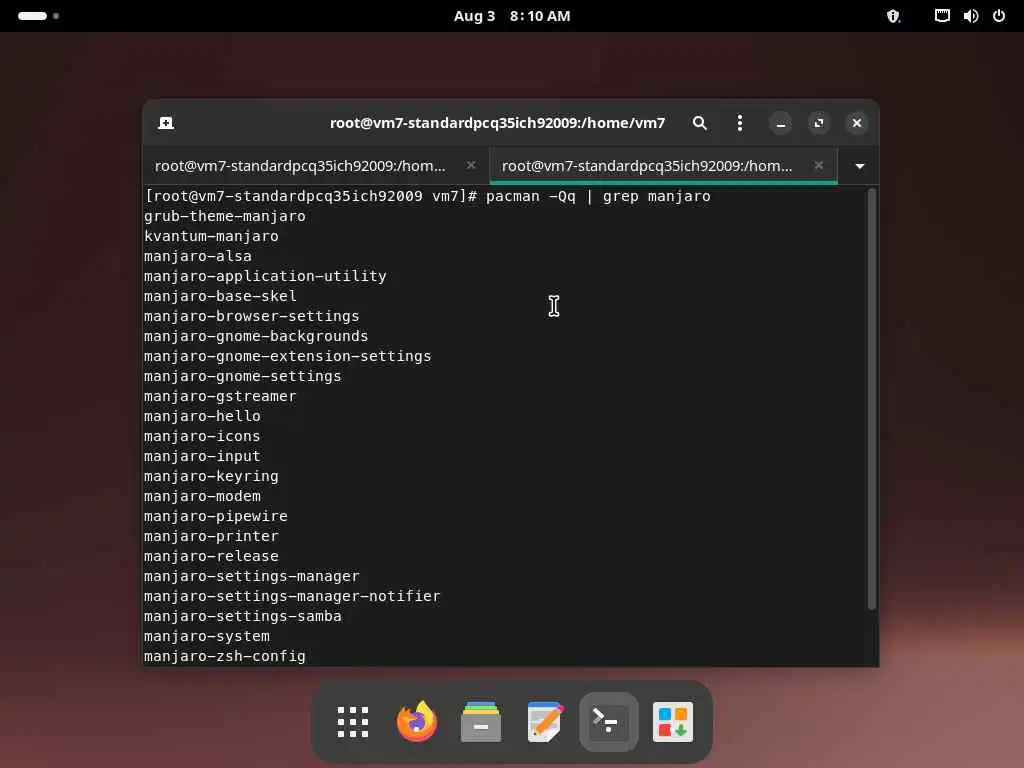Click the 'manjaro-gnome-backgrounds' line
Image resolution: width=1024 pixels, height=768 pixels.
point(256,336)
